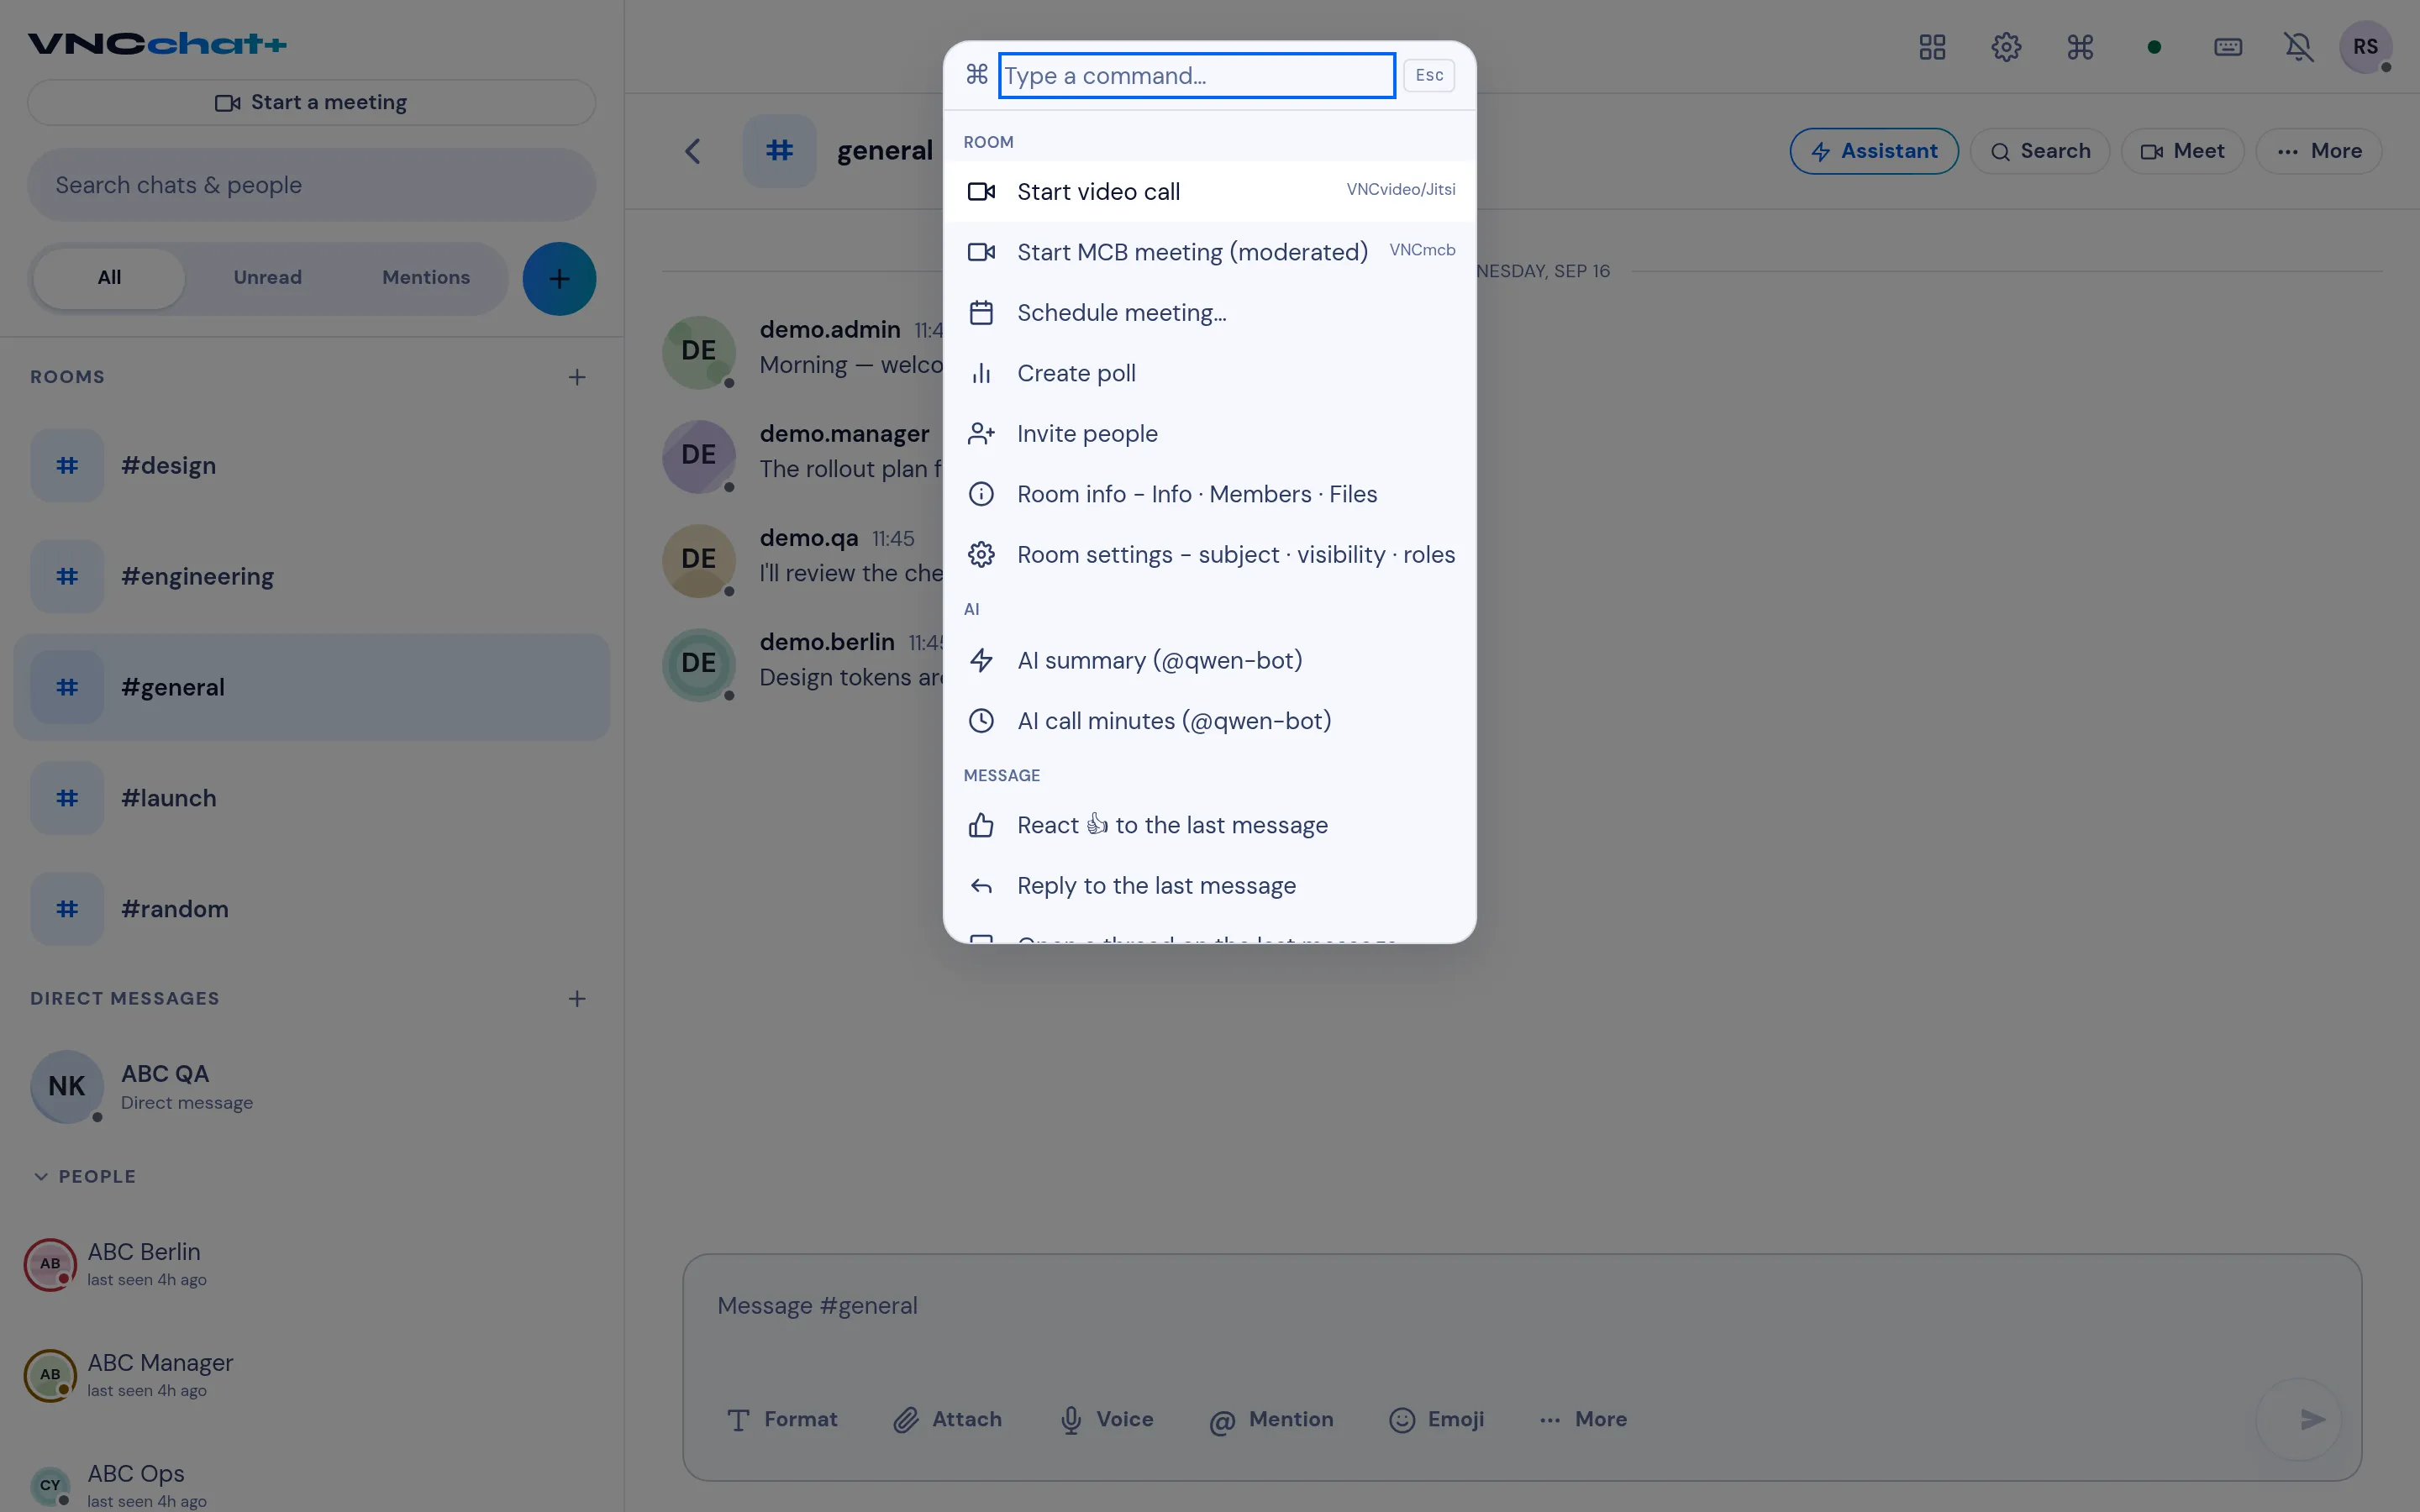2420x1512 pixels.
Task: Click the keyboard shortcuts icon in top bar
Action: [x=2228, y=47]
